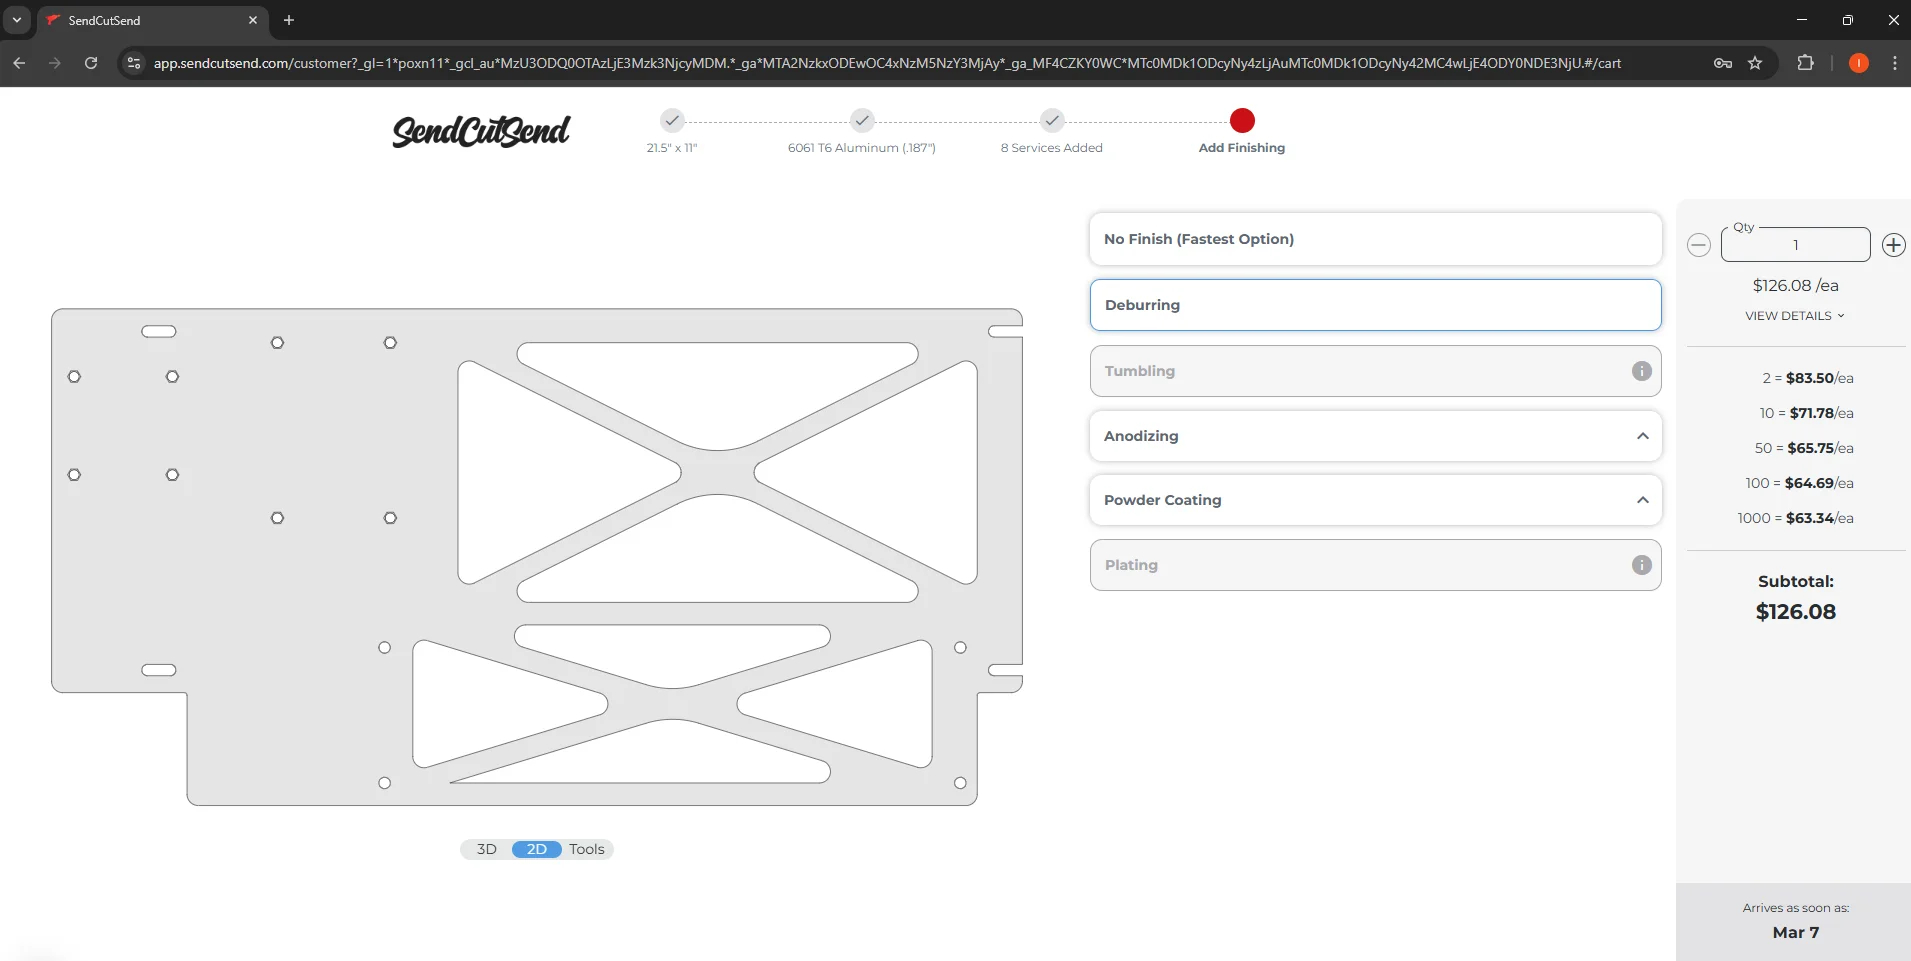Expand VIEW DETAILS pricing dropdown
The width and height of the screenshot is (1911, 961).
tap(1794, 316)
